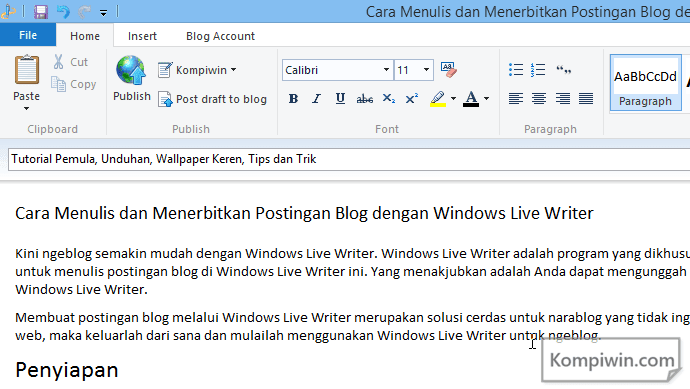Toggle Strikethrough formatting
The image size is (690, 389).
pos(364,99)
